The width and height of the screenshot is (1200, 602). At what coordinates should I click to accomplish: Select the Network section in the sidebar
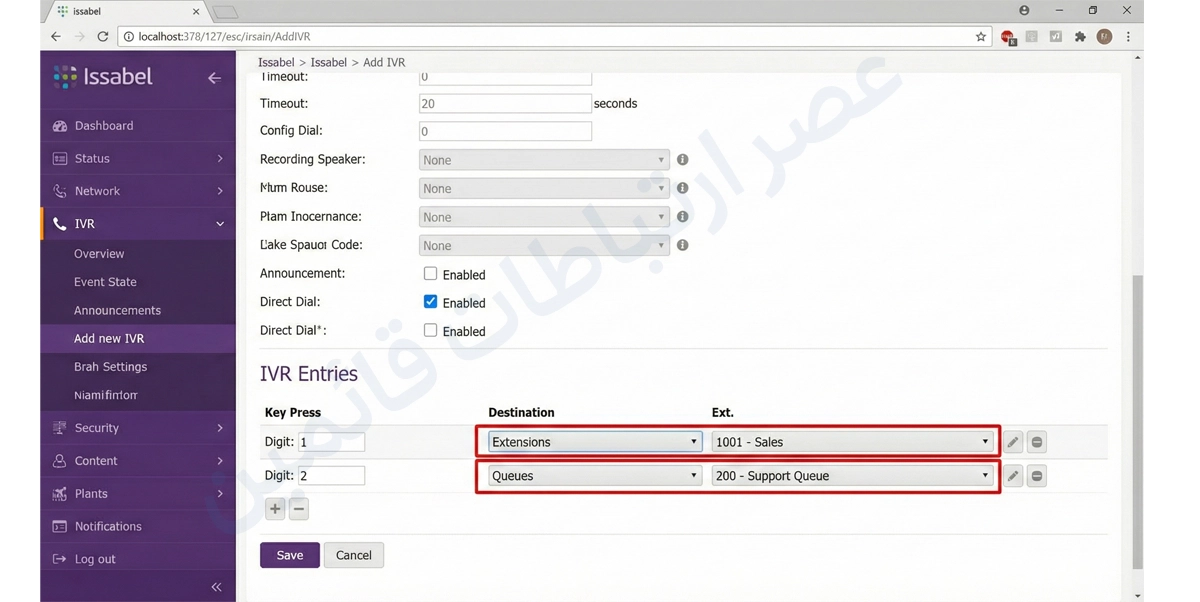(98, 190)
